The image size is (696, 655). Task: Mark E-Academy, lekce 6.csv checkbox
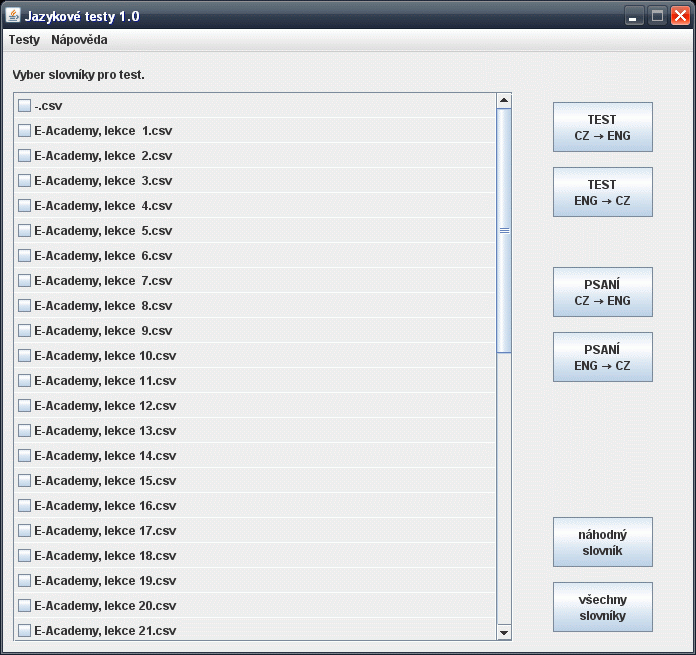[24, 256]
